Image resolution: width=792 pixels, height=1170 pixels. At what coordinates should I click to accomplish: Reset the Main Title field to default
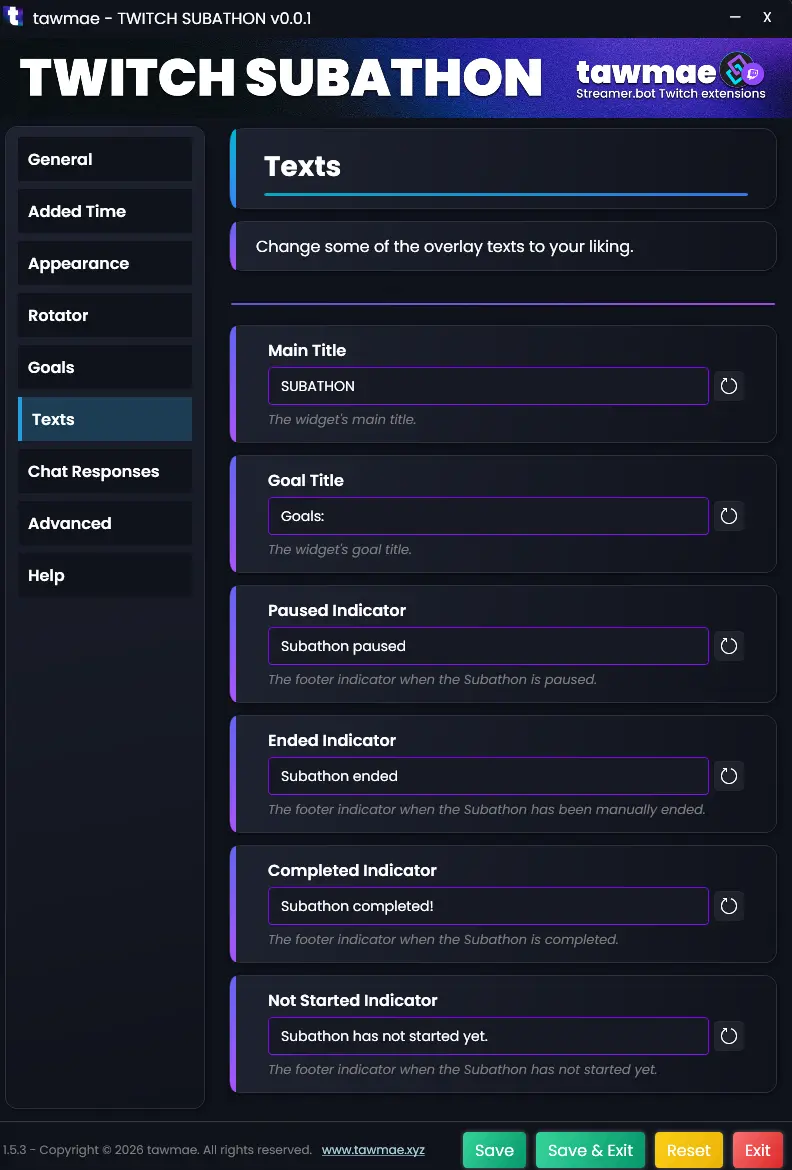(x=729, y=386)
